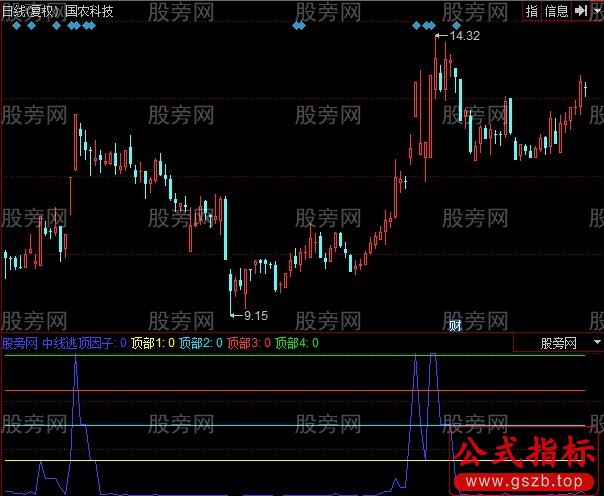Click the 财 marker icon on the chart

454,325
